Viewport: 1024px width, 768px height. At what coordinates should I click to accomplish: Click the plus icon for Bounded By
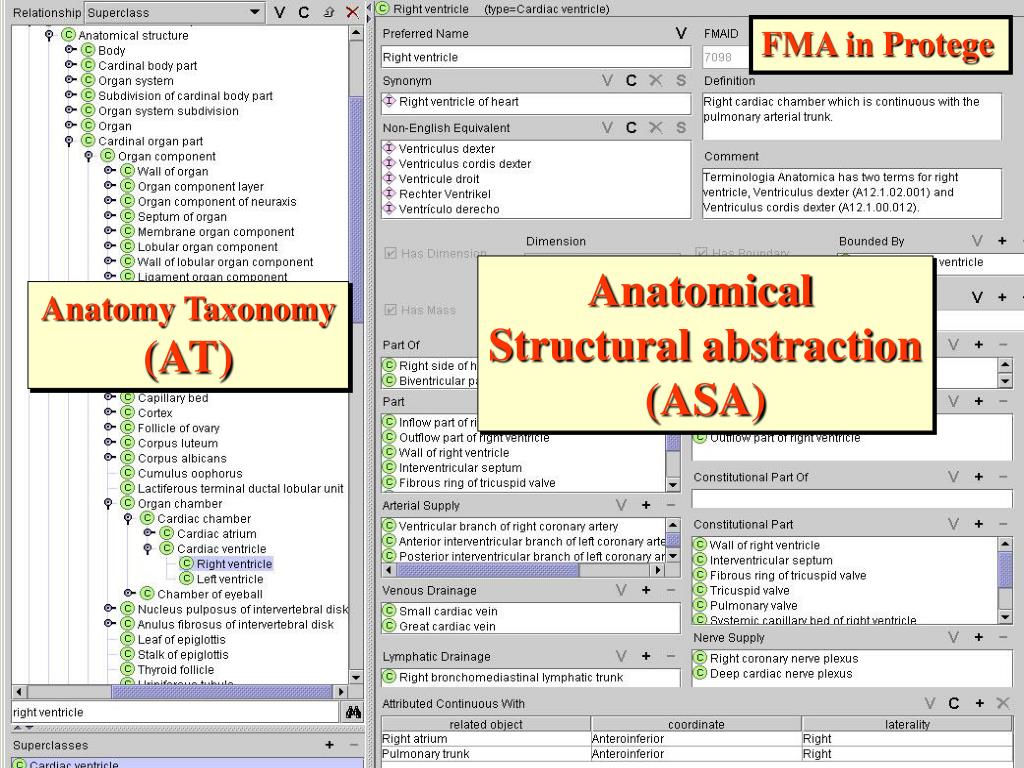tap(1002, 241)
